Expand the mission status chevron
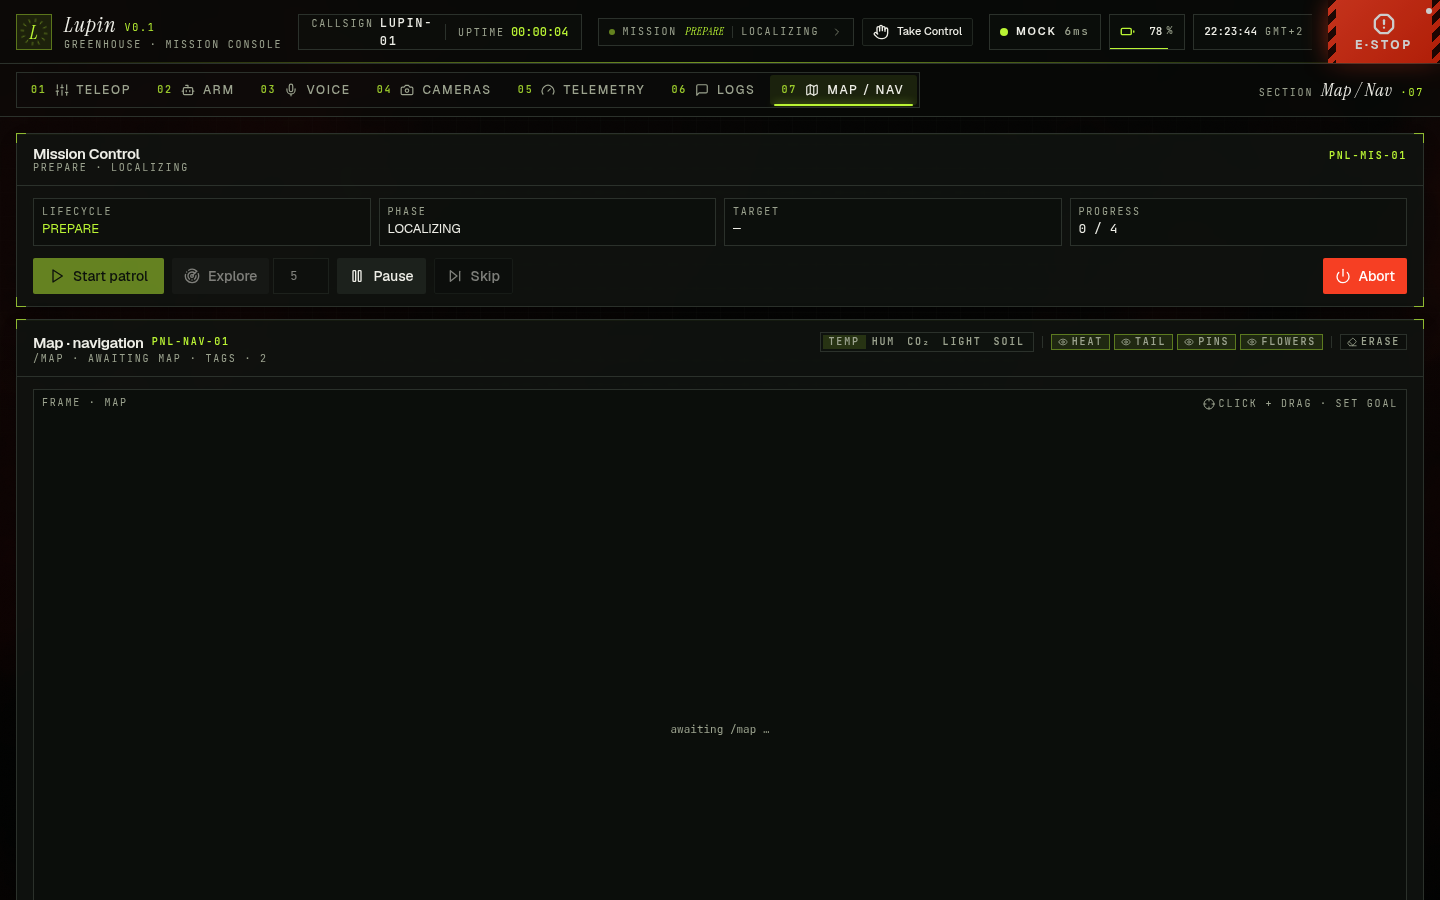The height and width of the screenshot is (900, 1440). click(837, 32)
